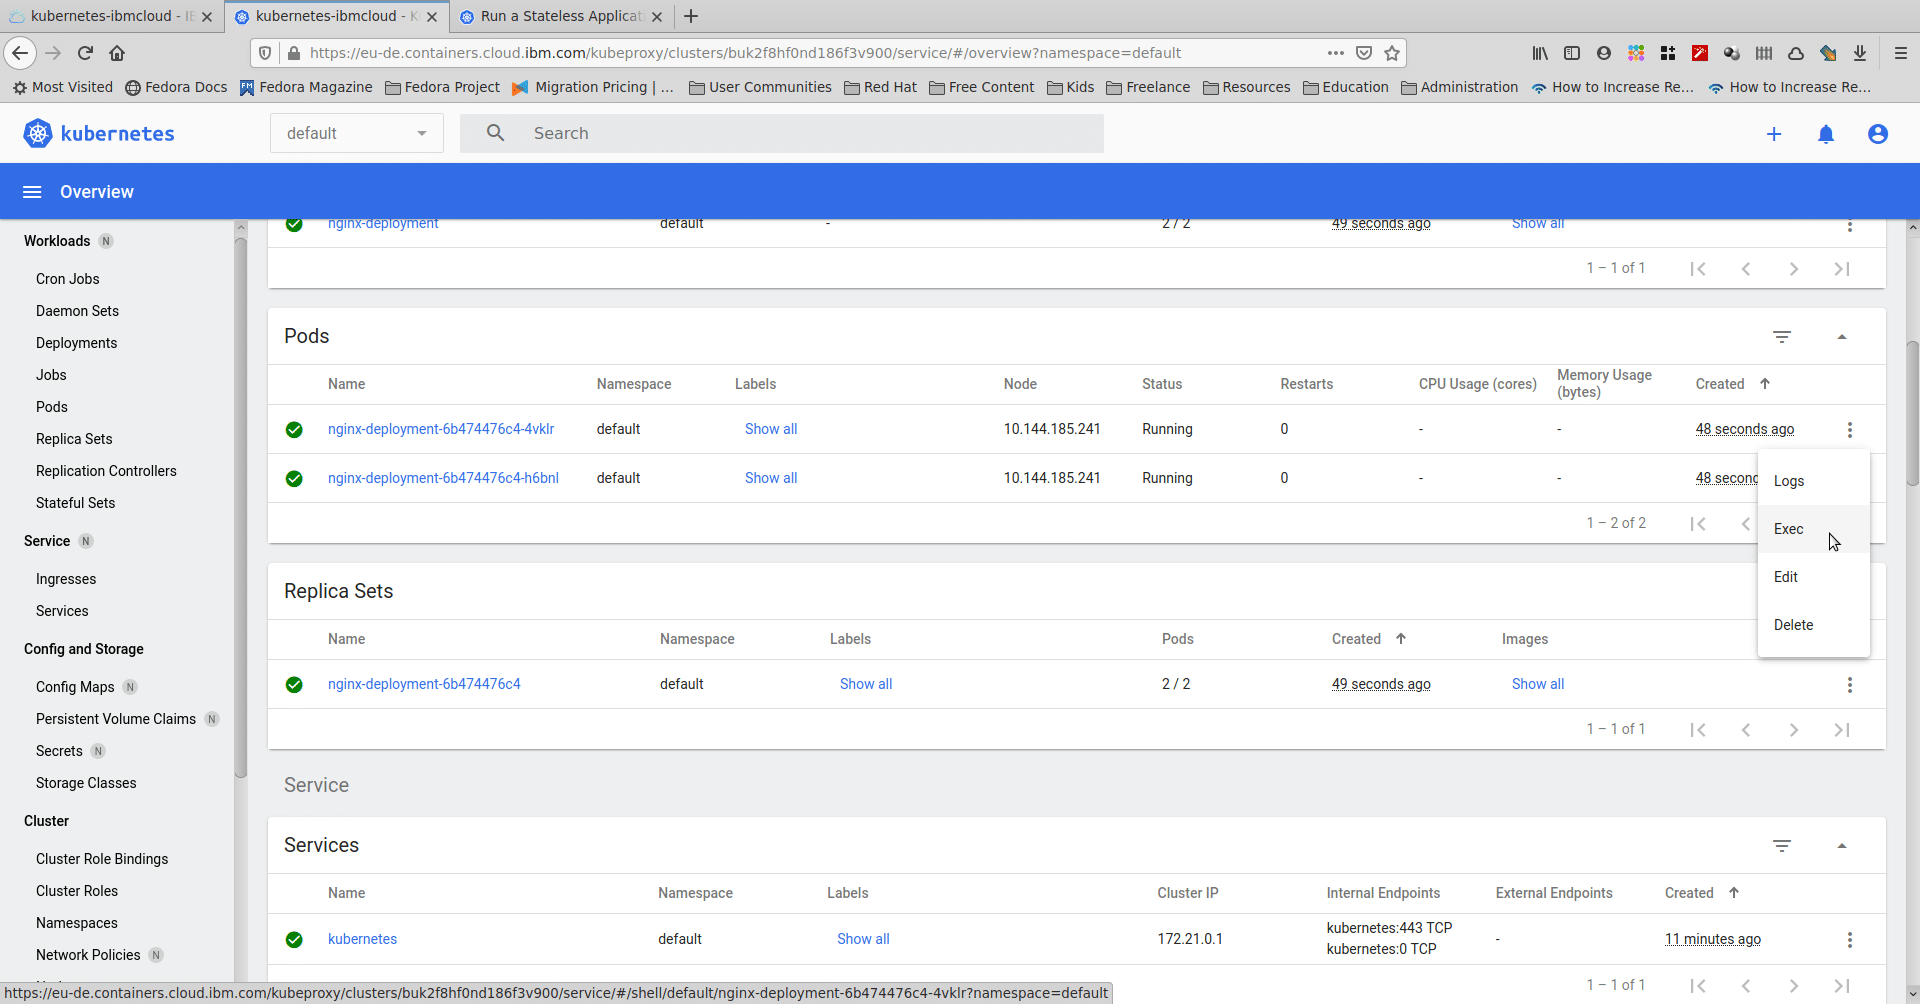Open Deployments in the sidebar
Screen dimensions: 1920x1004
click(76, 343)
